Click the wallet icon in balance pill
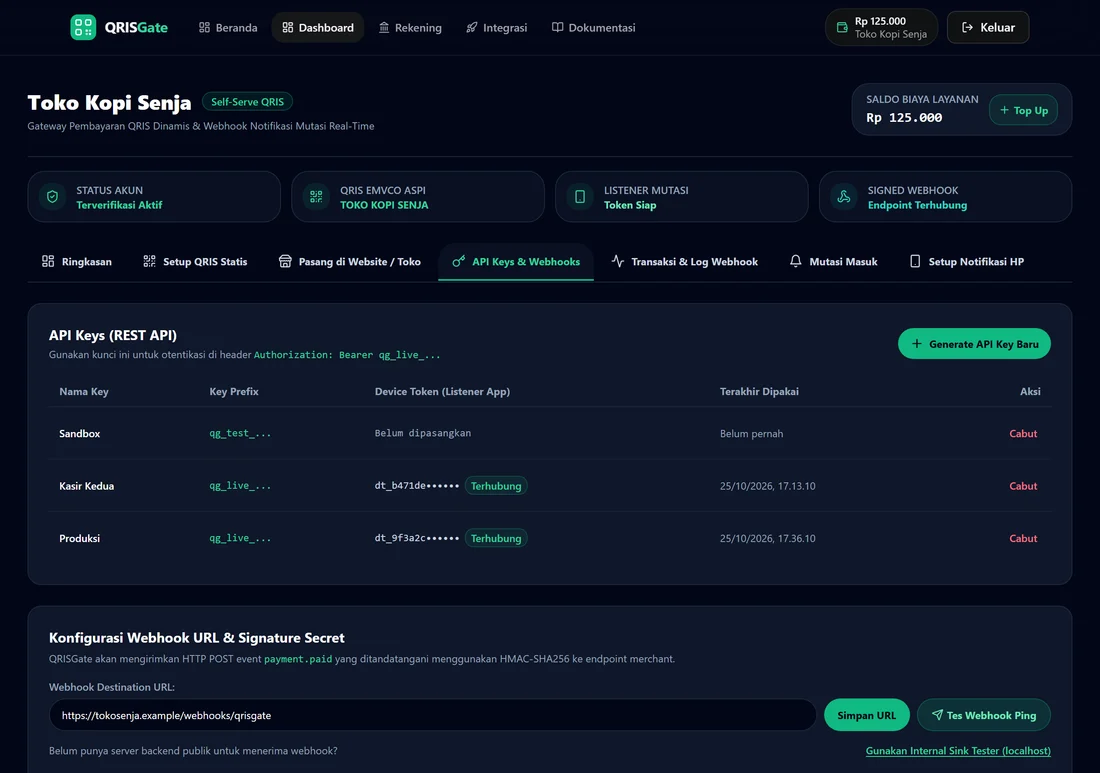 (842, 27)
